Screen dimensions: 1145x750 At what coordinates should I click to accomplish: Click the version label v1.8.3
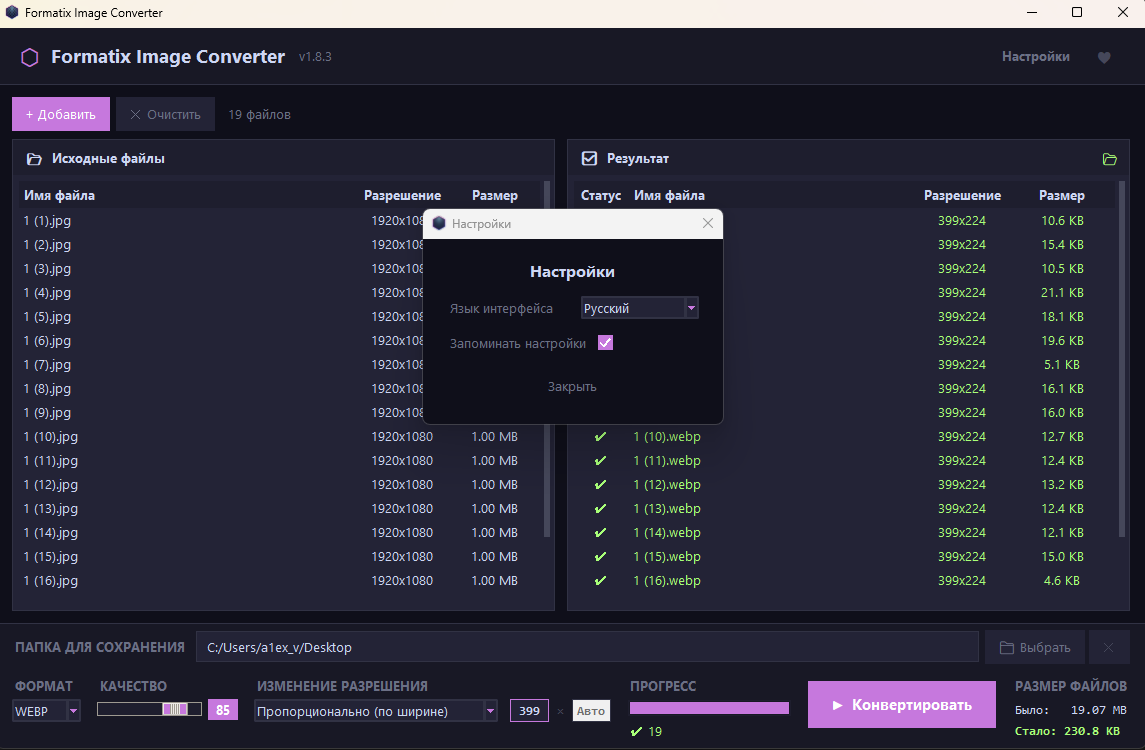point(315,57)
